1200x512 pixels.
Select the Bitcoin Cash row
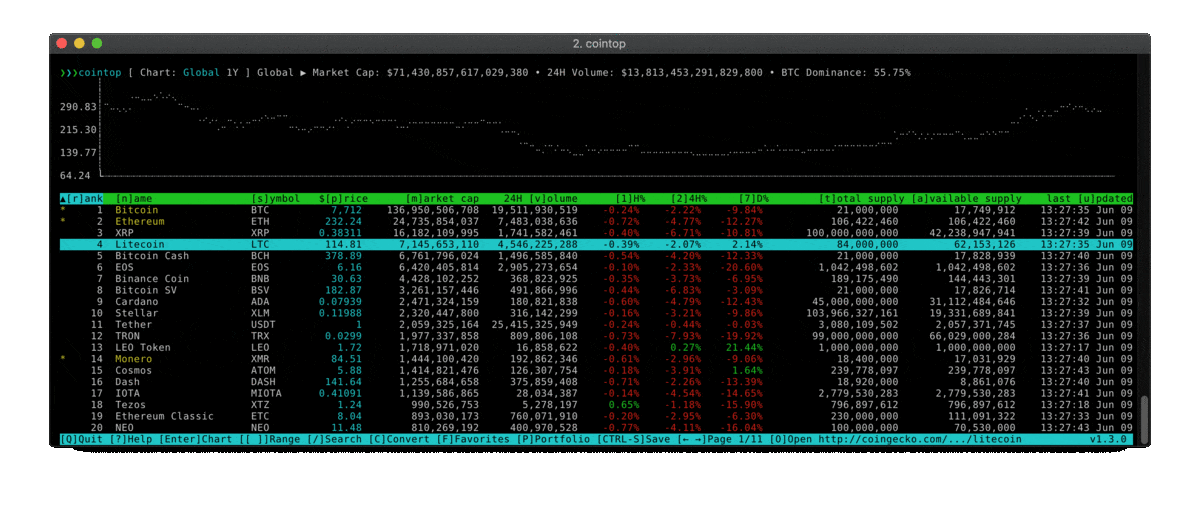[596, 256]
